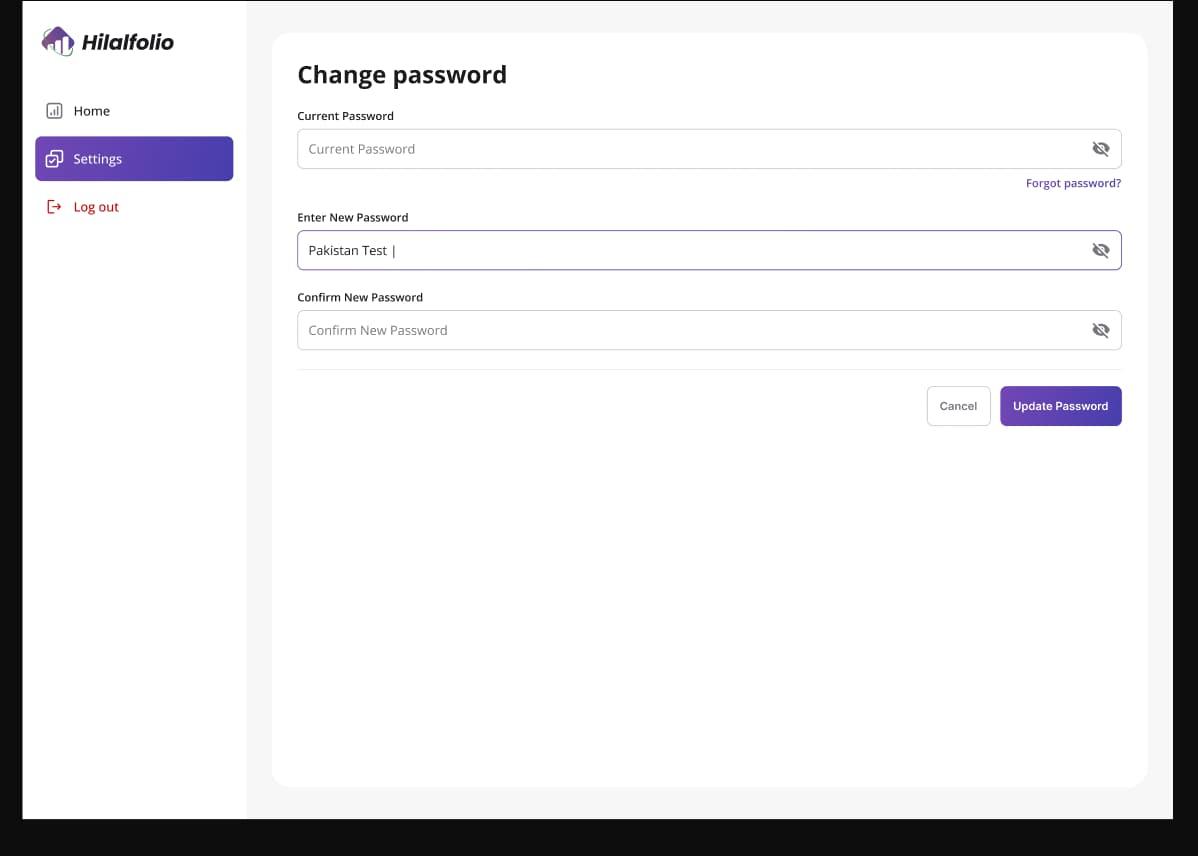Screen dimensions: 1198x856
Task: Click the Hilalfolio logo icon
Action: coord(57,41)
